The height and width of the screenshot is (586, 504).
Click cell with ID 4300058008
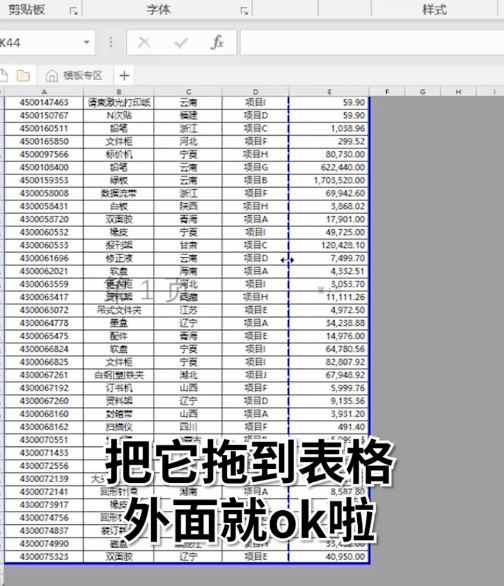pyautogui.click(x=44, y=193)
